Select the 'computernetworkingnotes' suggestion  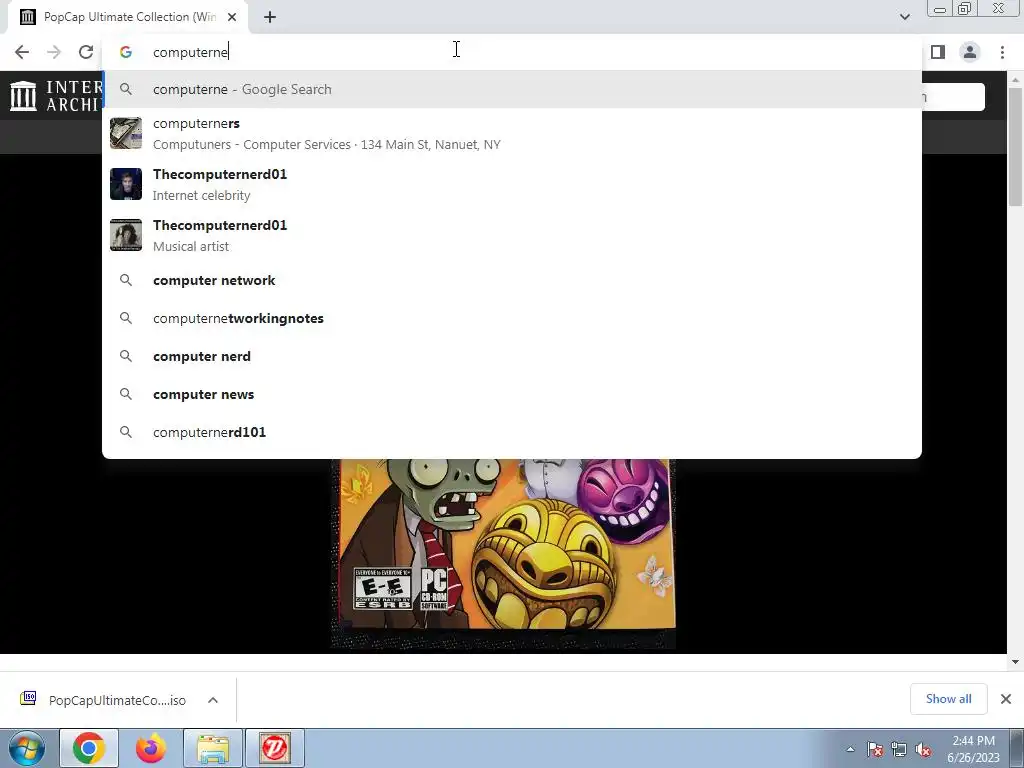[x=512, y=319]
